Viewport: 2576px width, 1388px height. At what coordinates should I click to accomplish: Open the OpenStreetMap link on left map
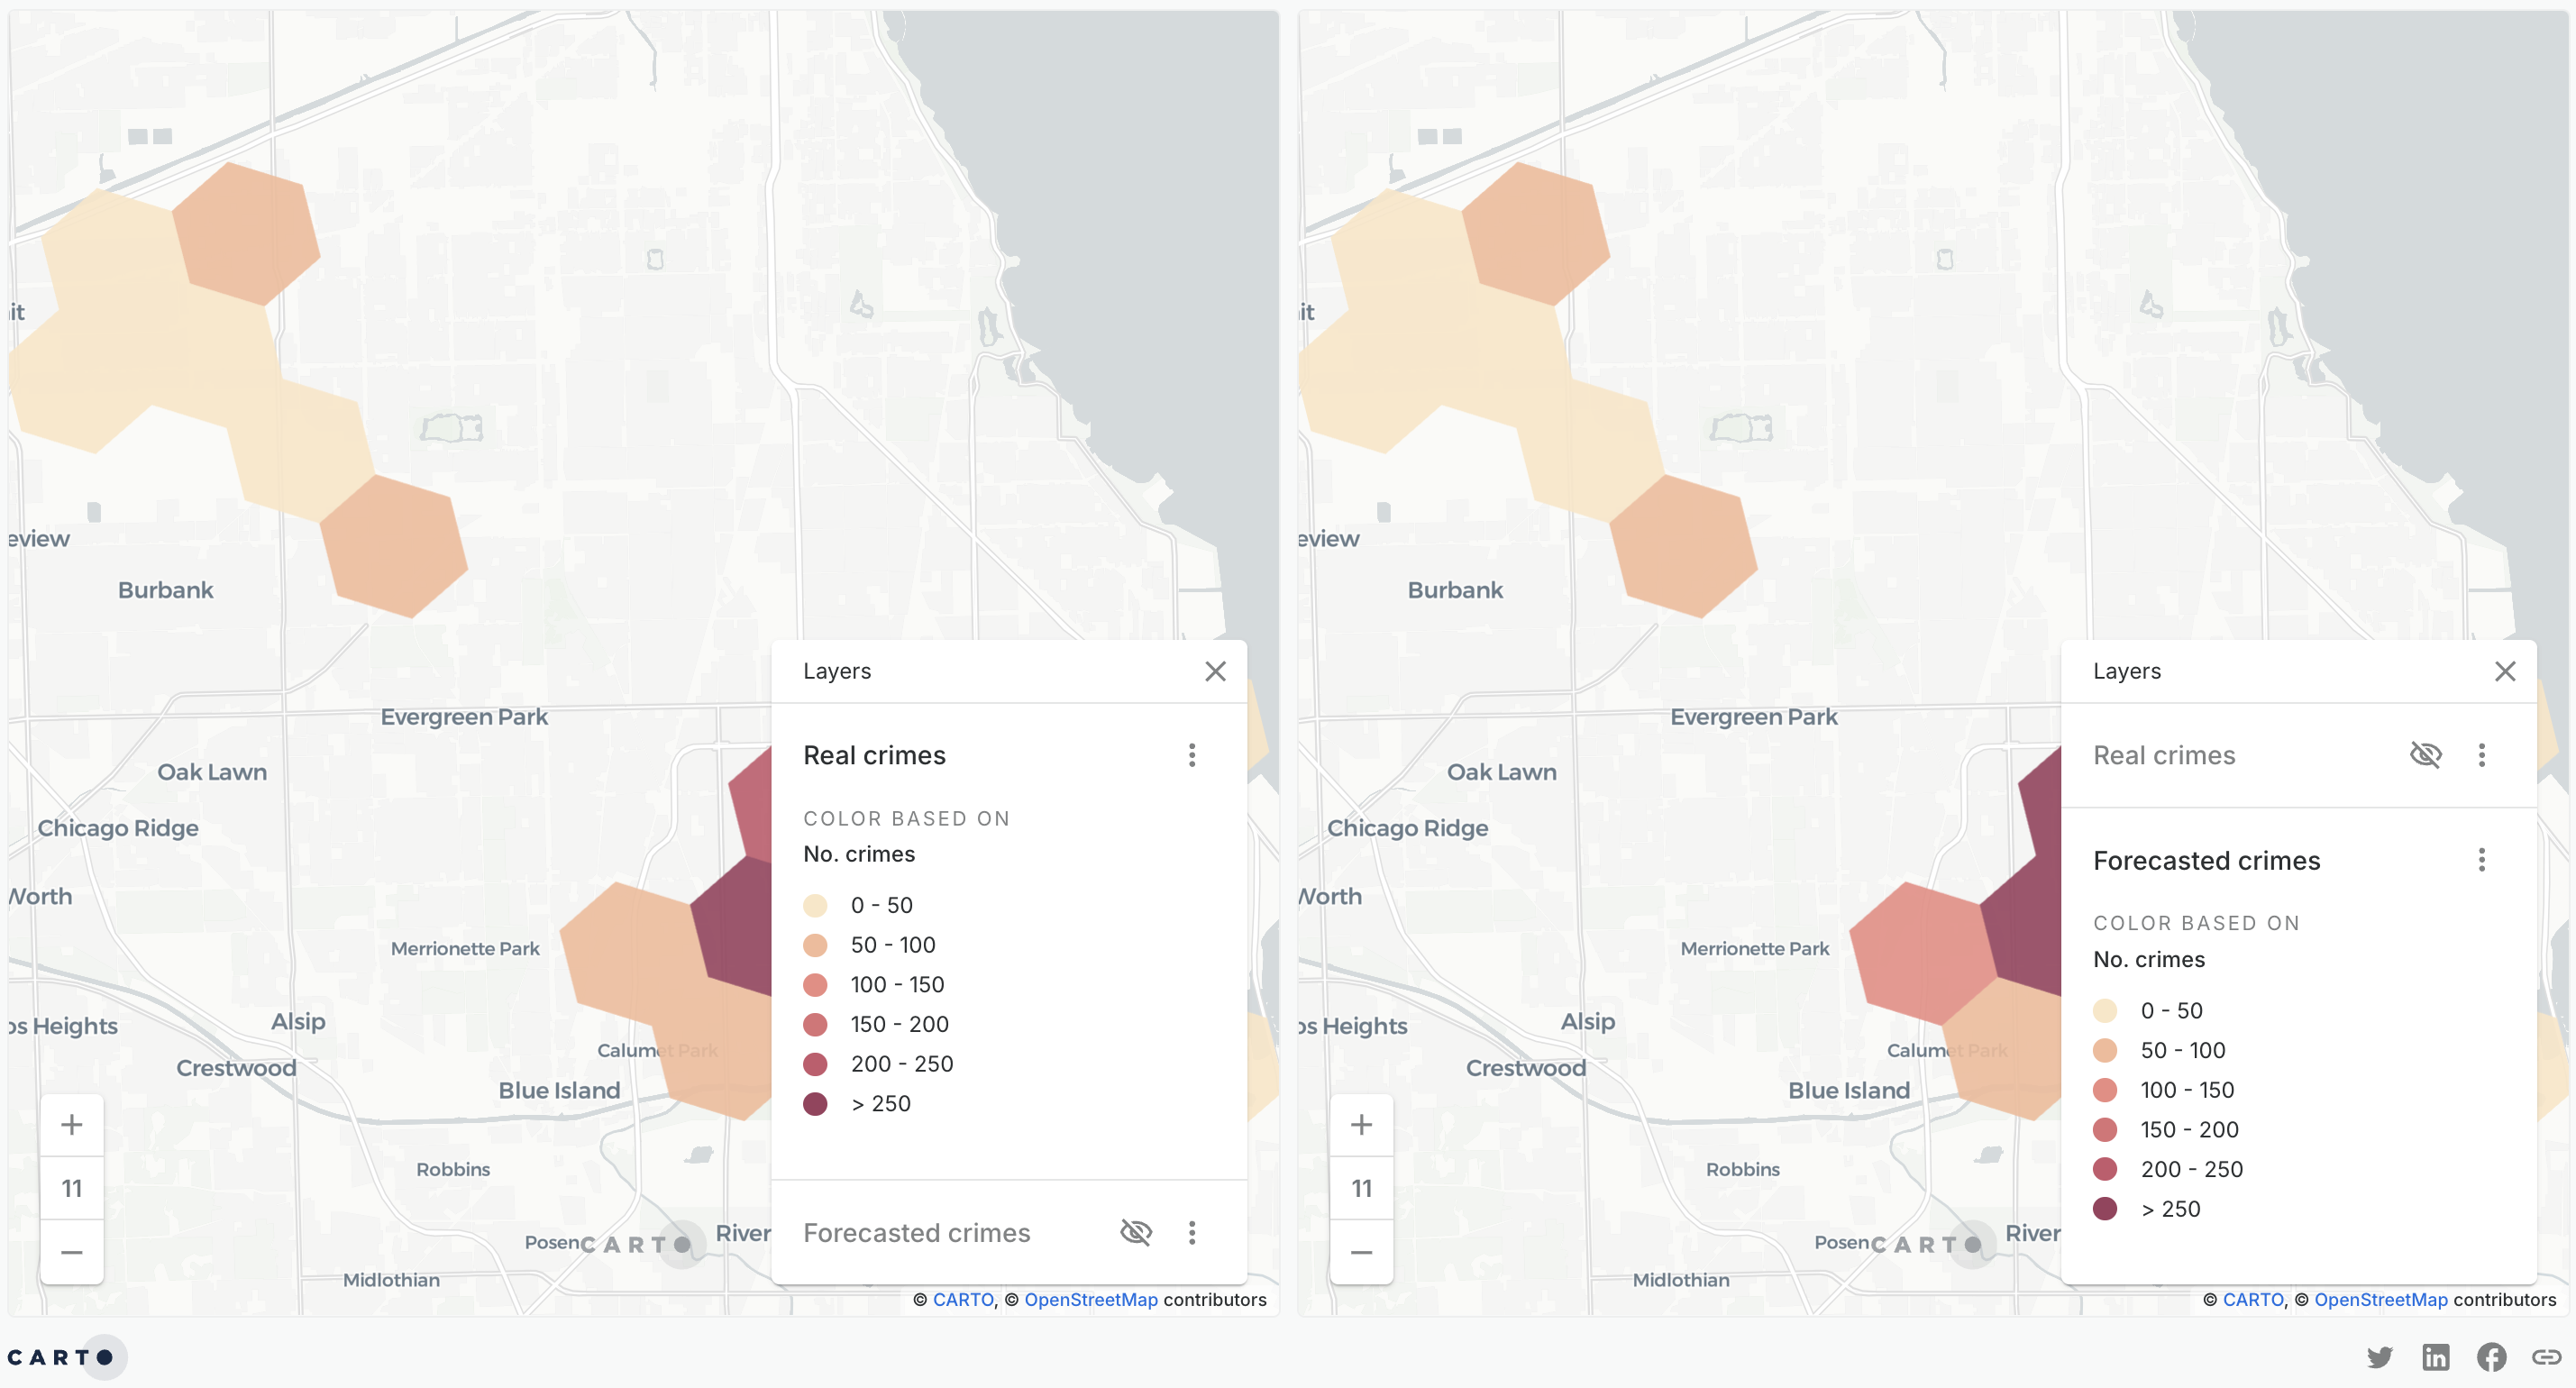[x=1090, y=1299]
